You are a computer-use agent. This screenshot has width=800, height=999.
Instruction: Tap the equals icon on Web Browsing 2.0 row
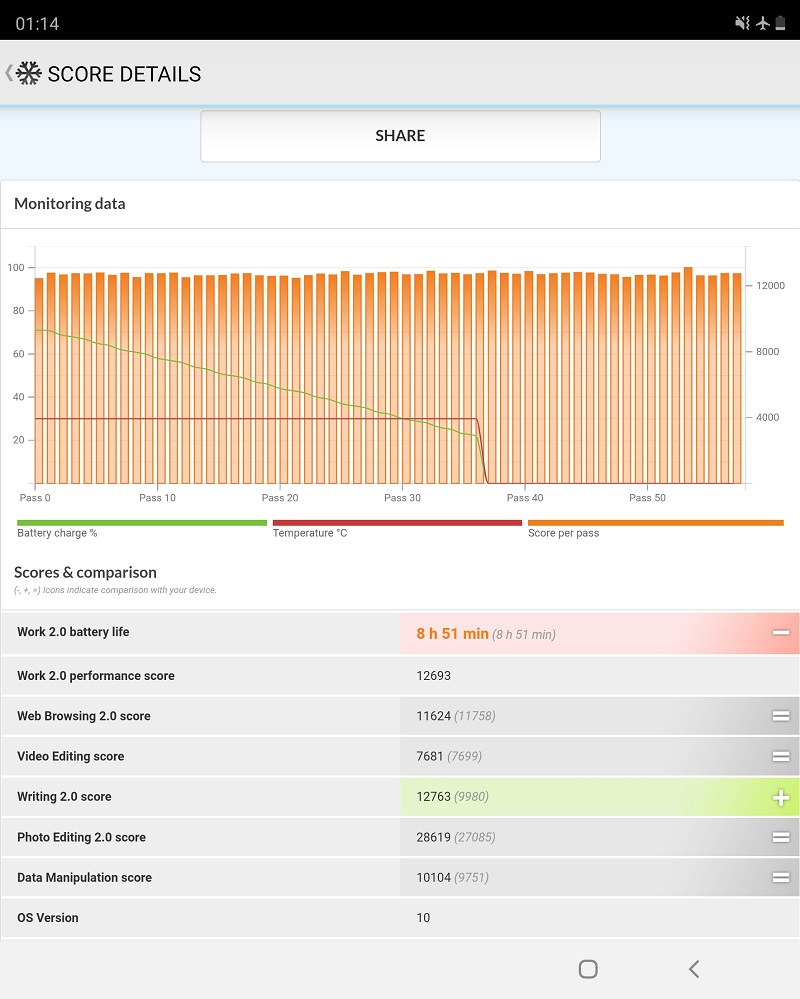pos(781,716)
